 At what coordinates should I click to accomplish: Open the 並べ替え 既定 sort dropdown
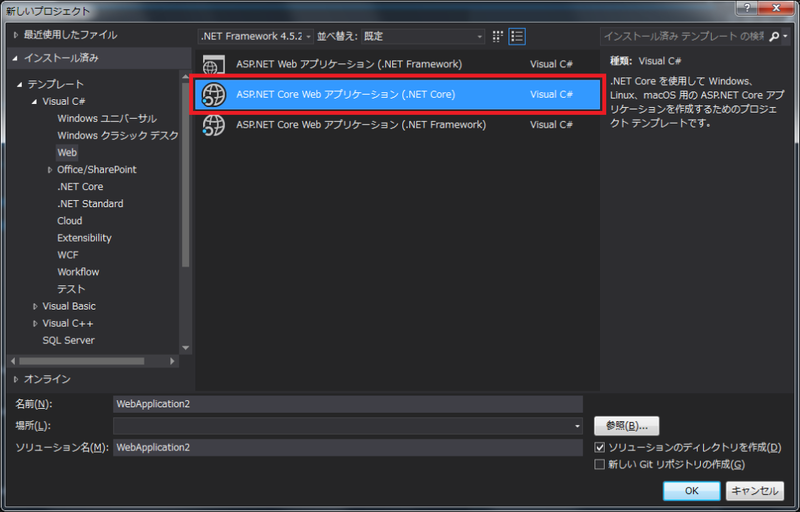[x=423, y=36]
